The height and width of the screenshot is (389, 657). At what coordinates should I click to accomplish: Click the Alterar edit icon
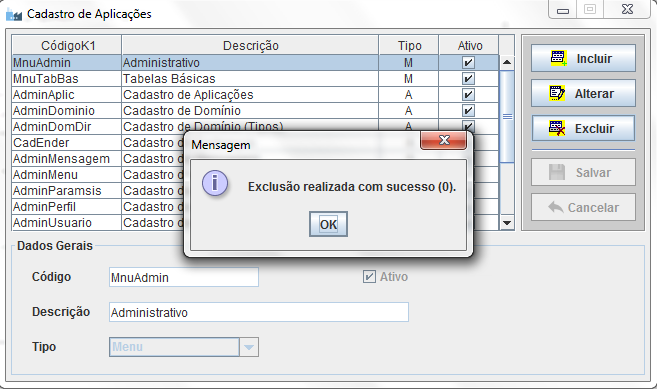[557, 93]
